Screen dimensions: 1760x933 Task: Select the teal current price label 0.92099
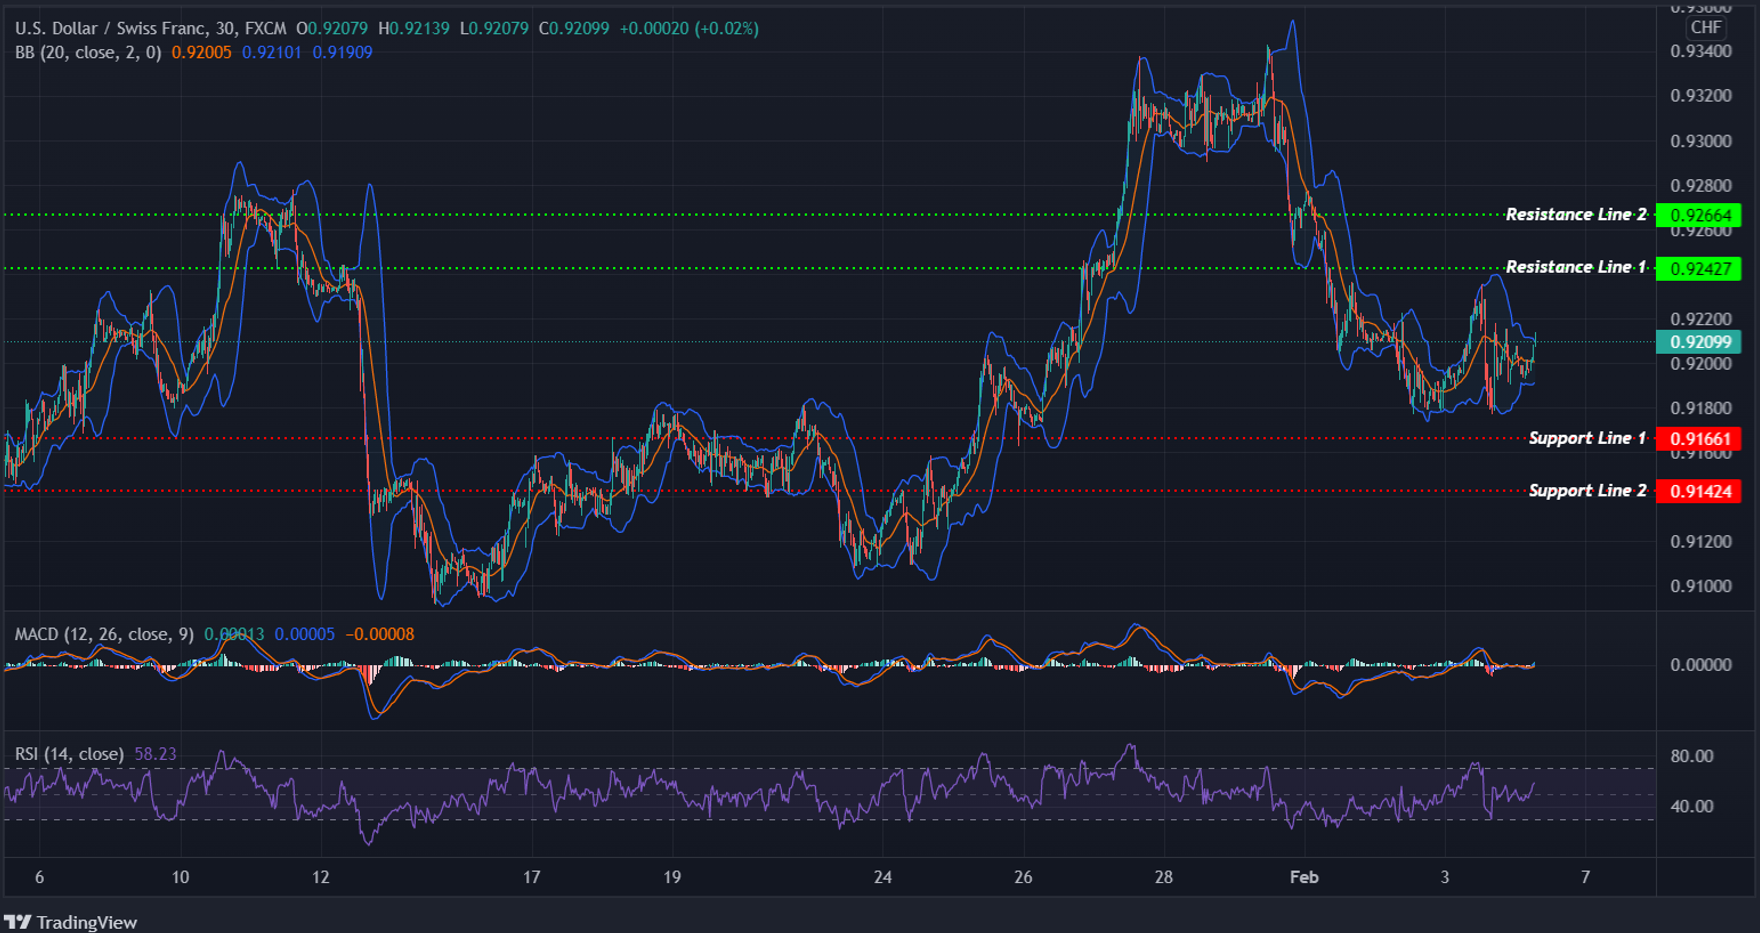coord(1699,342)
